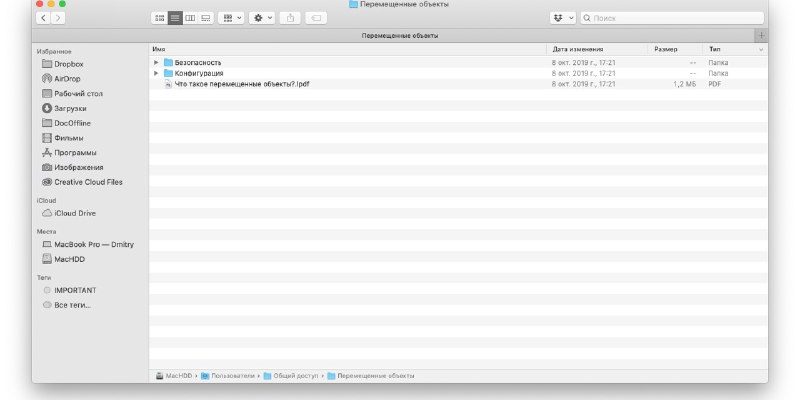Open the Dropbox toolbar menu

pyautogui.click(x=563, y=18)
